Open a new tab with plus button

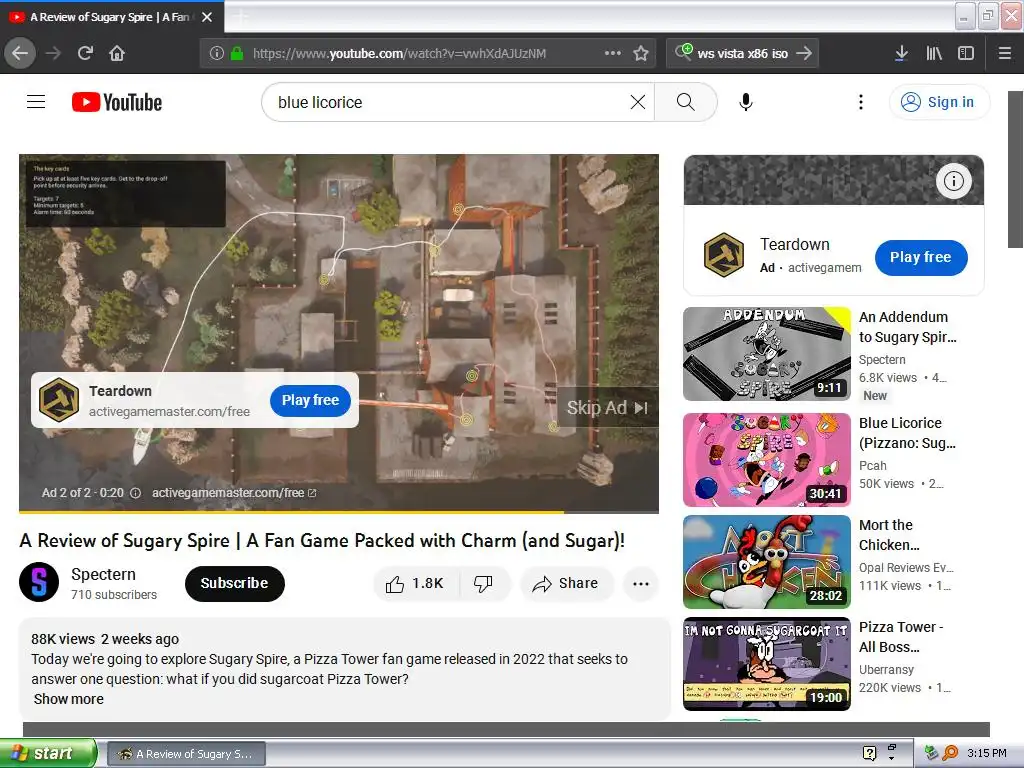tap(241, 17)
